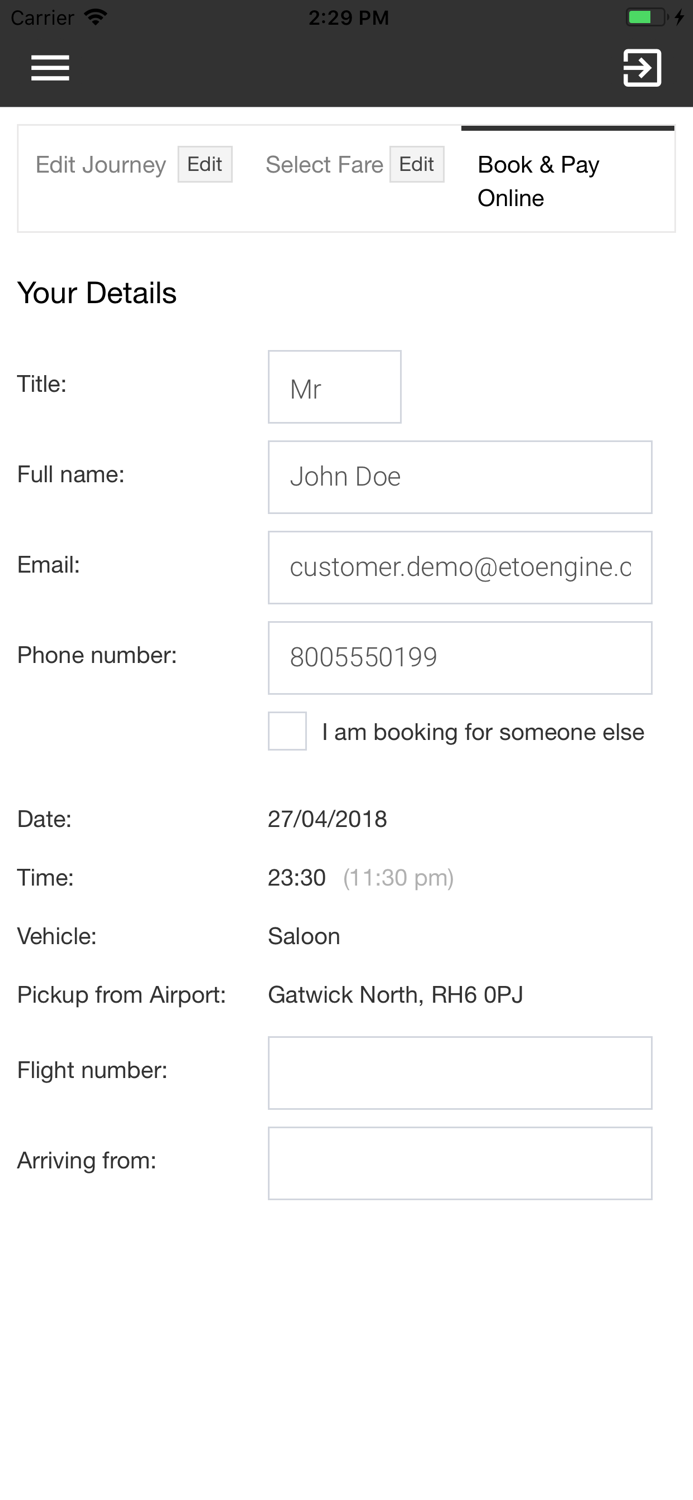The height and width of the screenshot is (1500, 693).
Task: Tap the Phone number field
Action: click(x=460, y=657)
